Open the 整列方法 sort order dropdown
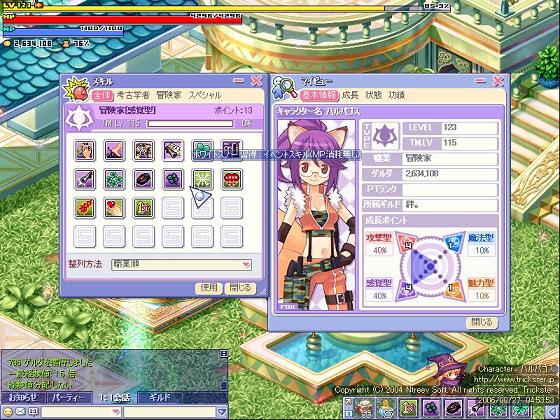560x420 pixels. tap(181, 265)
